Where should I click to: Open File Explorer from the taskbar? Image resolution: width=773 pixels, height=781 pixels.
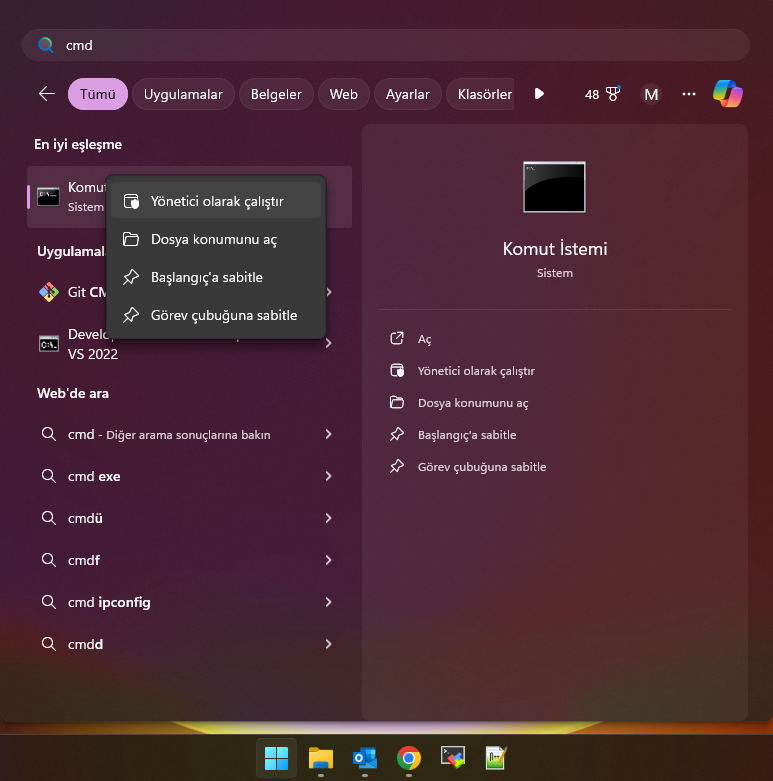point(320,758)
